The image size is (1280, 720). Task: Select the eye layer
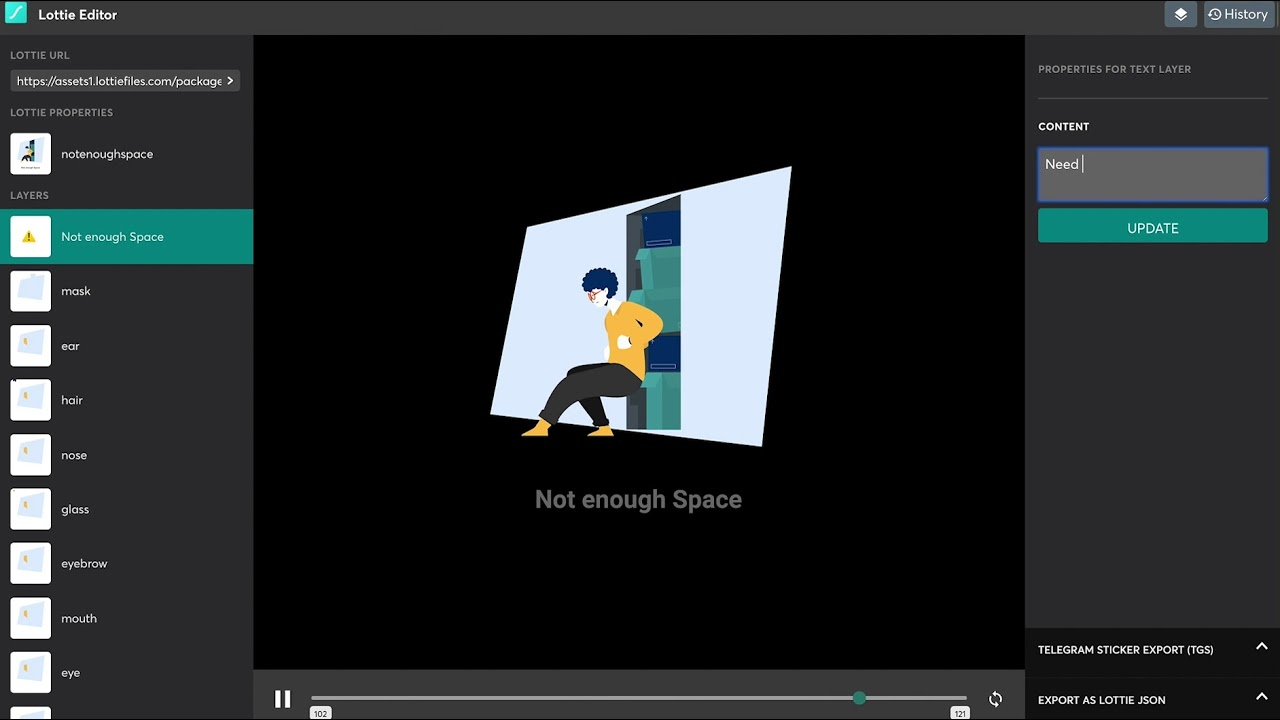pos(126,673)
